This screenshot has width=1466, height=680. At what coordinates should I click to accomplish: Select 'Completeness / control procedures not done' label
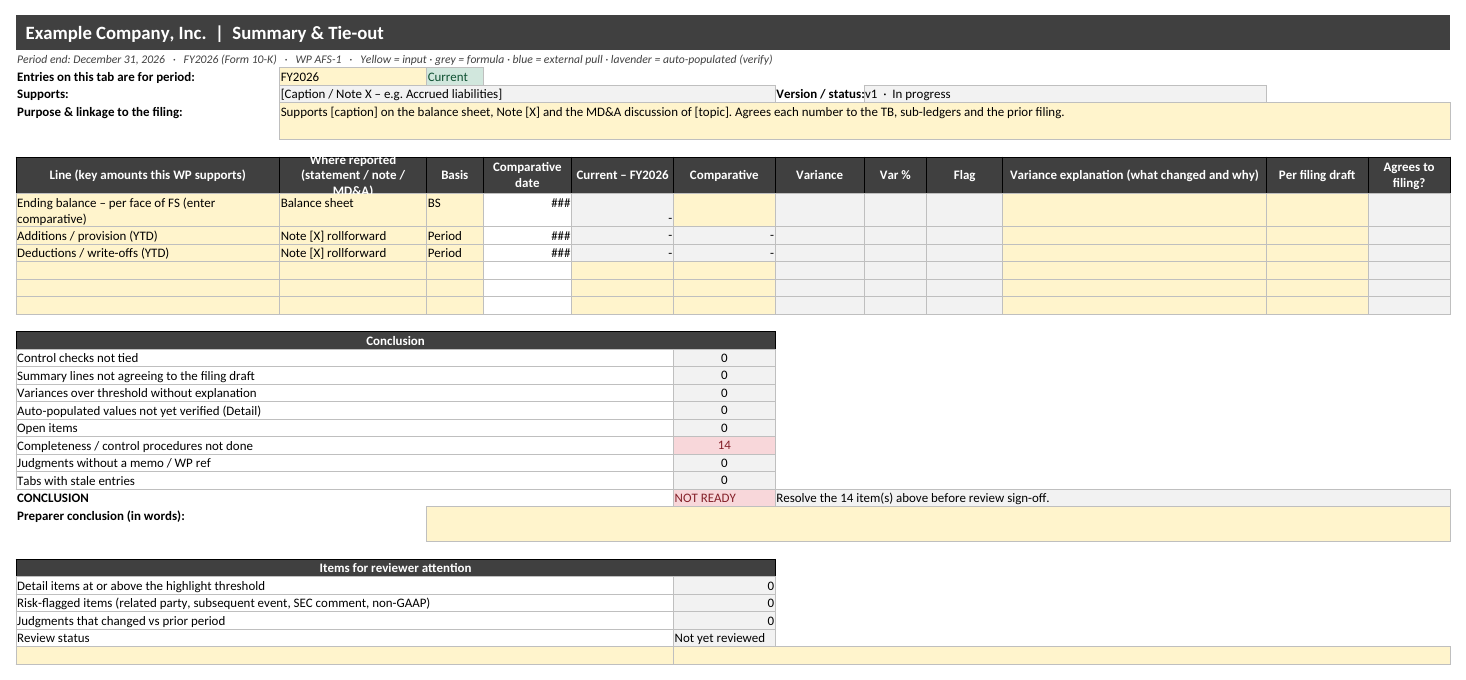pyautogui.click(x=345, y=445)
